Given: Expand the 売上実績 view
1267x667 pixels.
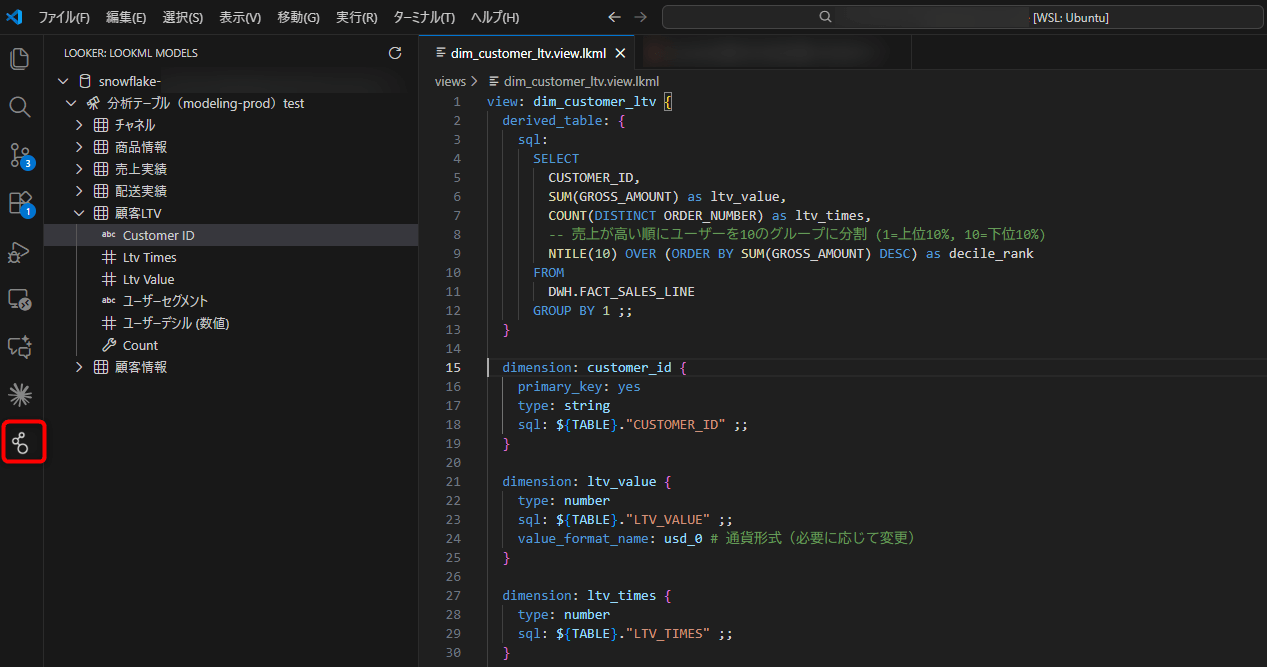Looking at the screenshot, I should pos(80,169).
